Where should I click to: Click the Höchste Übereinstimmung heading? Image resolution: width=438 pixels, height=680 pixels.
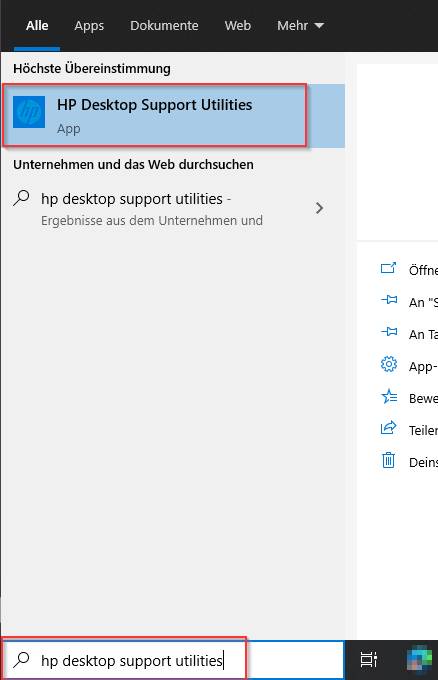92,69
